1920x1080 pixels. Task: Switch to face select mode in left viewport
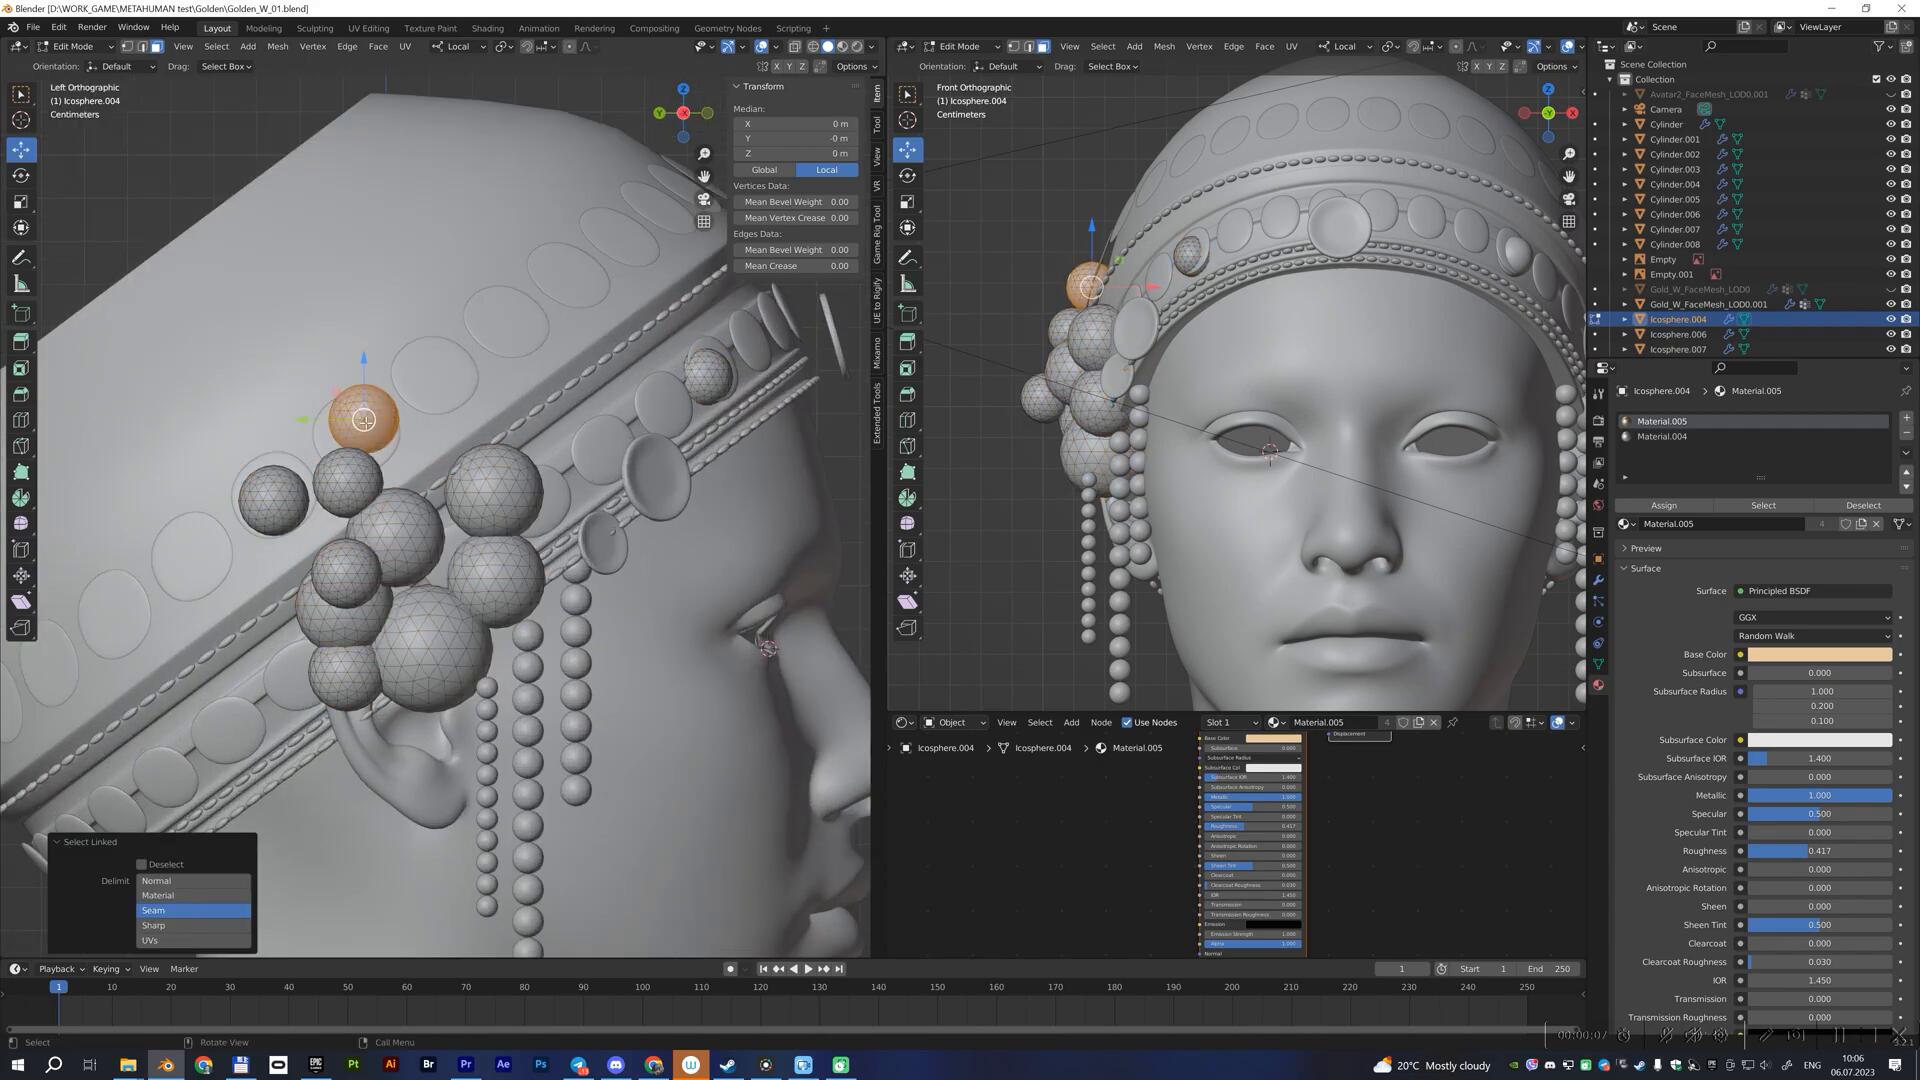click(x=157, y=47)
